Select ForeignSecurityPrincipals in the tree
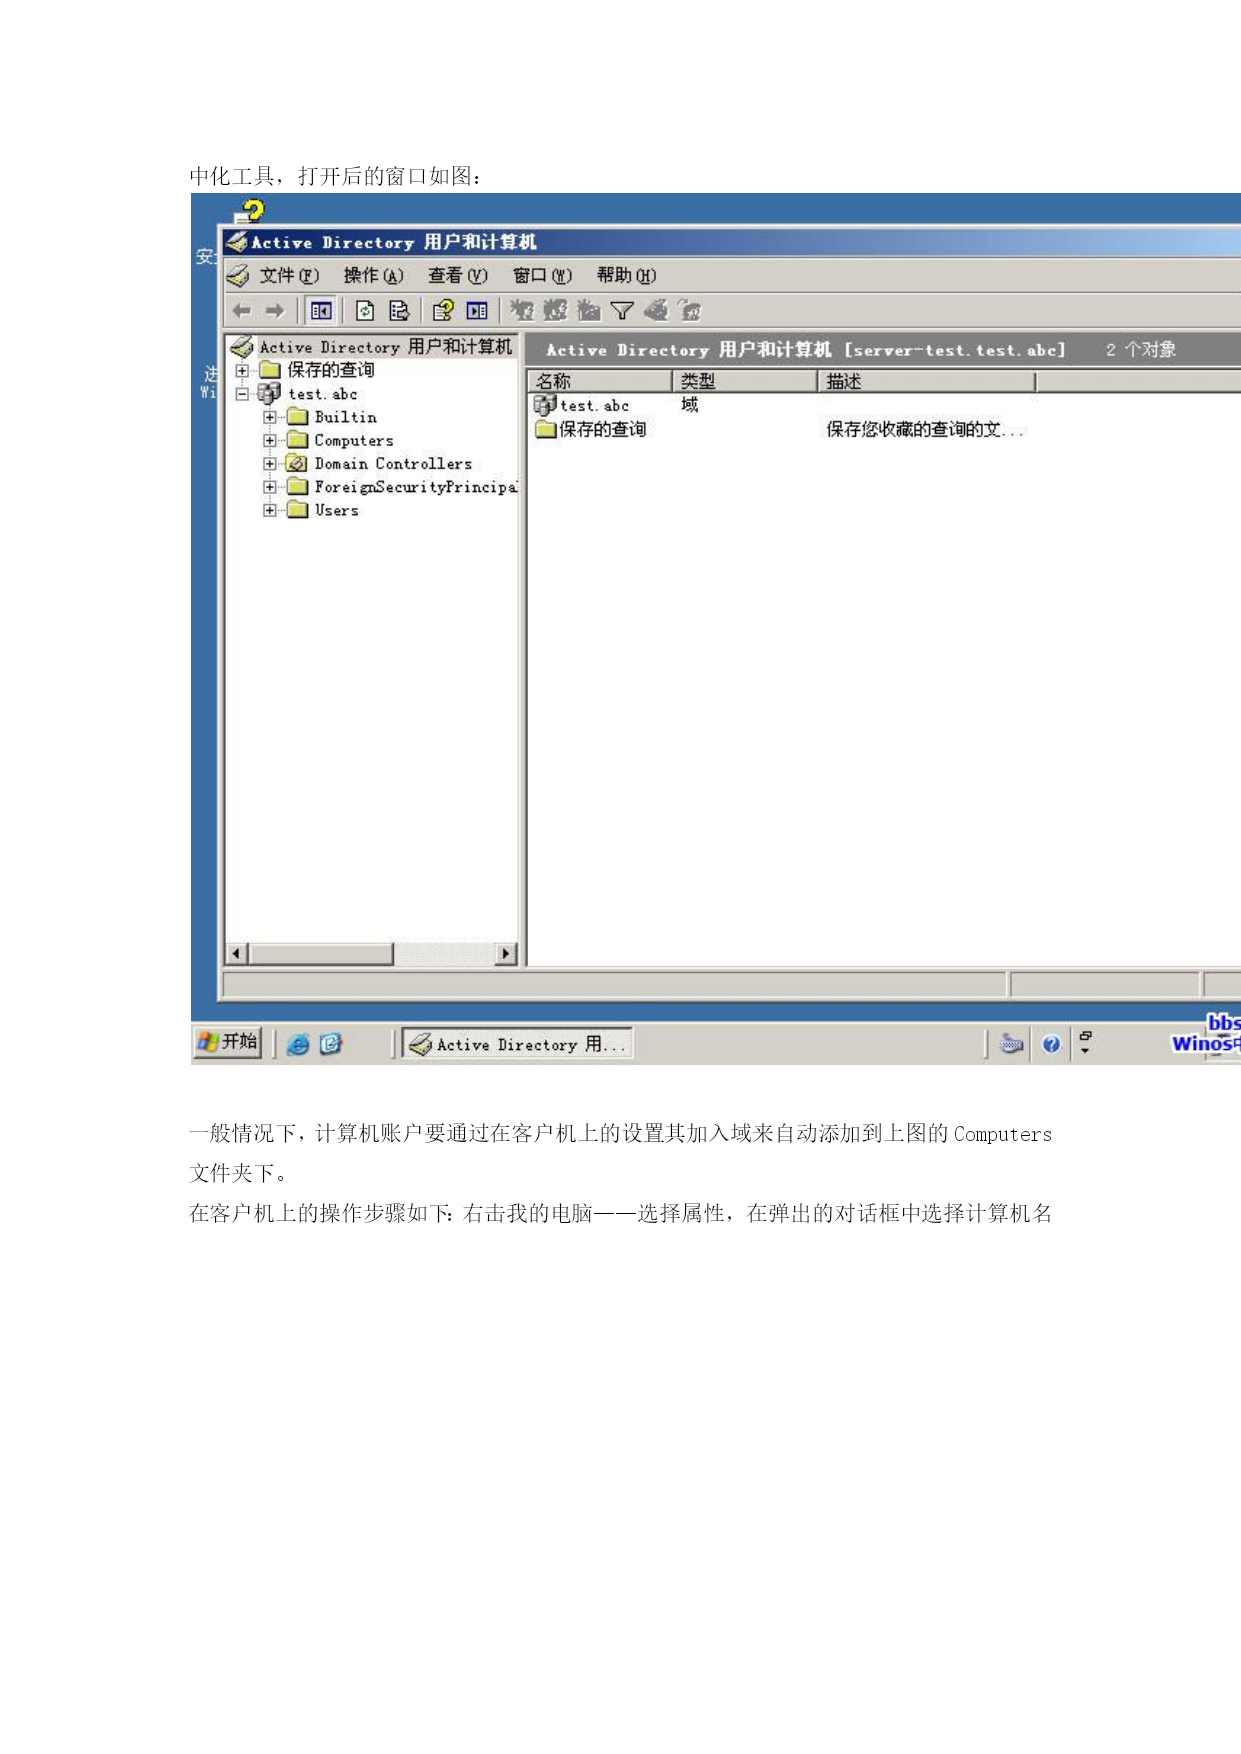 pyautogui.click(x=416, y=487)
